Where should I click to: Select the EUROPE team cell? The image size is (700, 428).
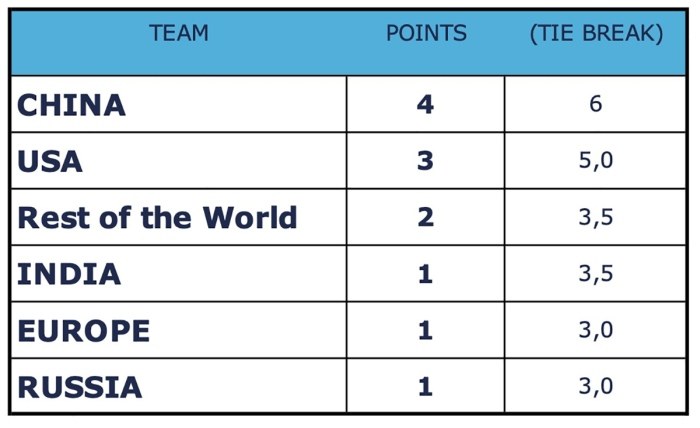[84, 330]
